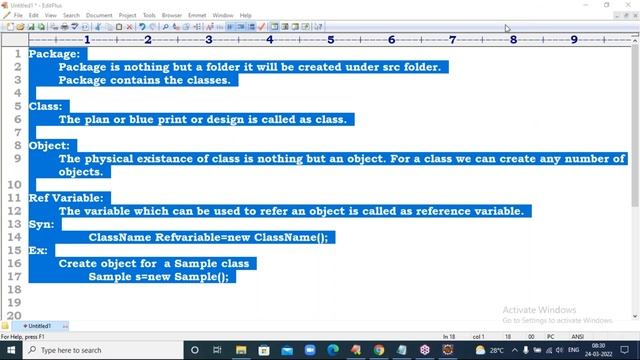Click the 'Package:' heading on line 1

click(x=54, y=54)
